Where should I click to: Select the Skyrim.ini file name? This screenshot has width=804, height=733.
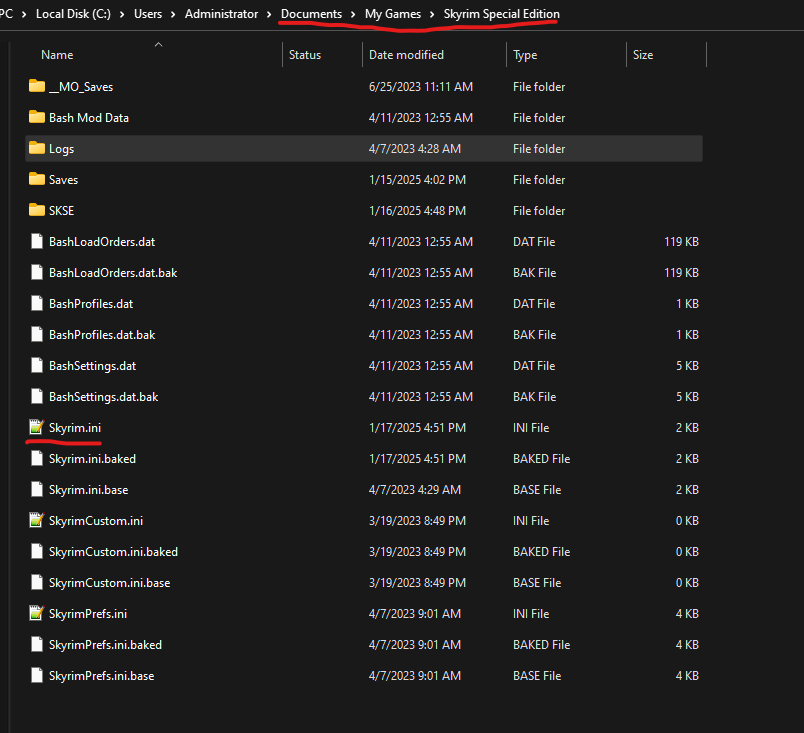point(75,427)
